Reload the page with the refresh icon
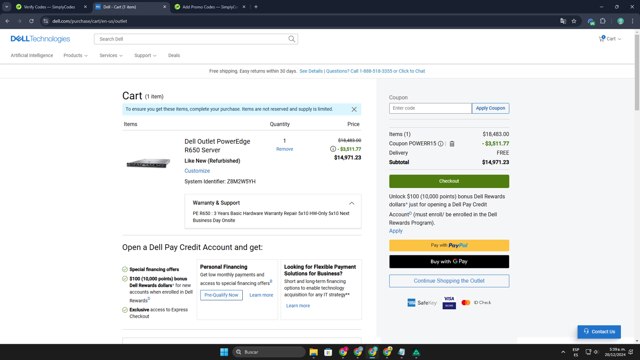 (x=31, y=21)
